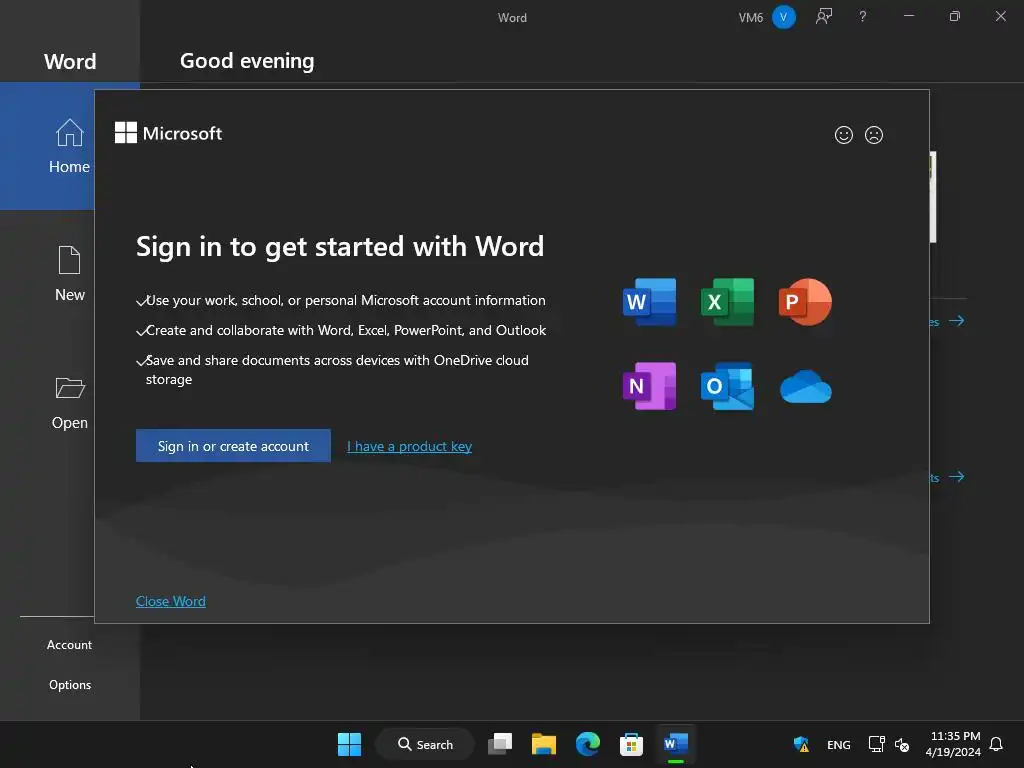Click the PowerPoint app icon in dialog

pyautogui.click(x=805, y=302)
